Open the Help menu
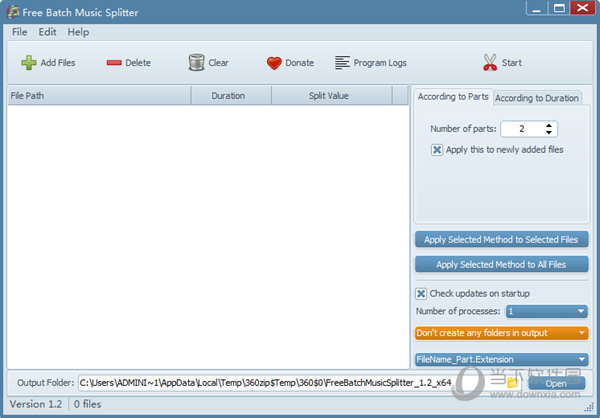The width and height of the screenshot is (600, 418). tap(78, 32)
